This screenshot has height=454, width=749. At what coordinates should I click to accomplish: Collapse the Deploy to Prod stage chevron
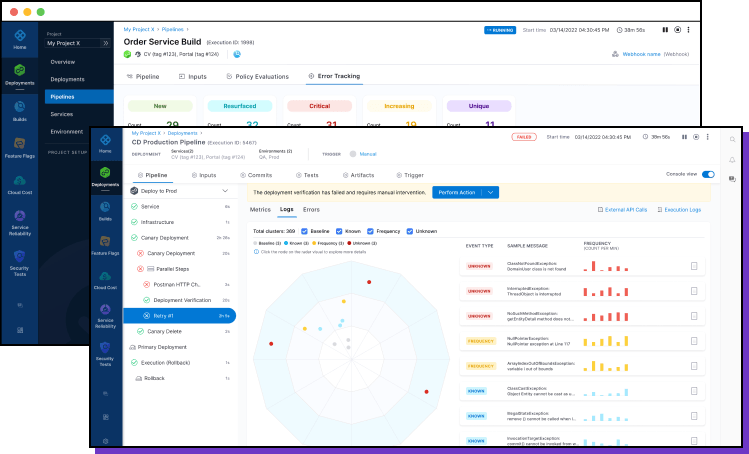223,190
